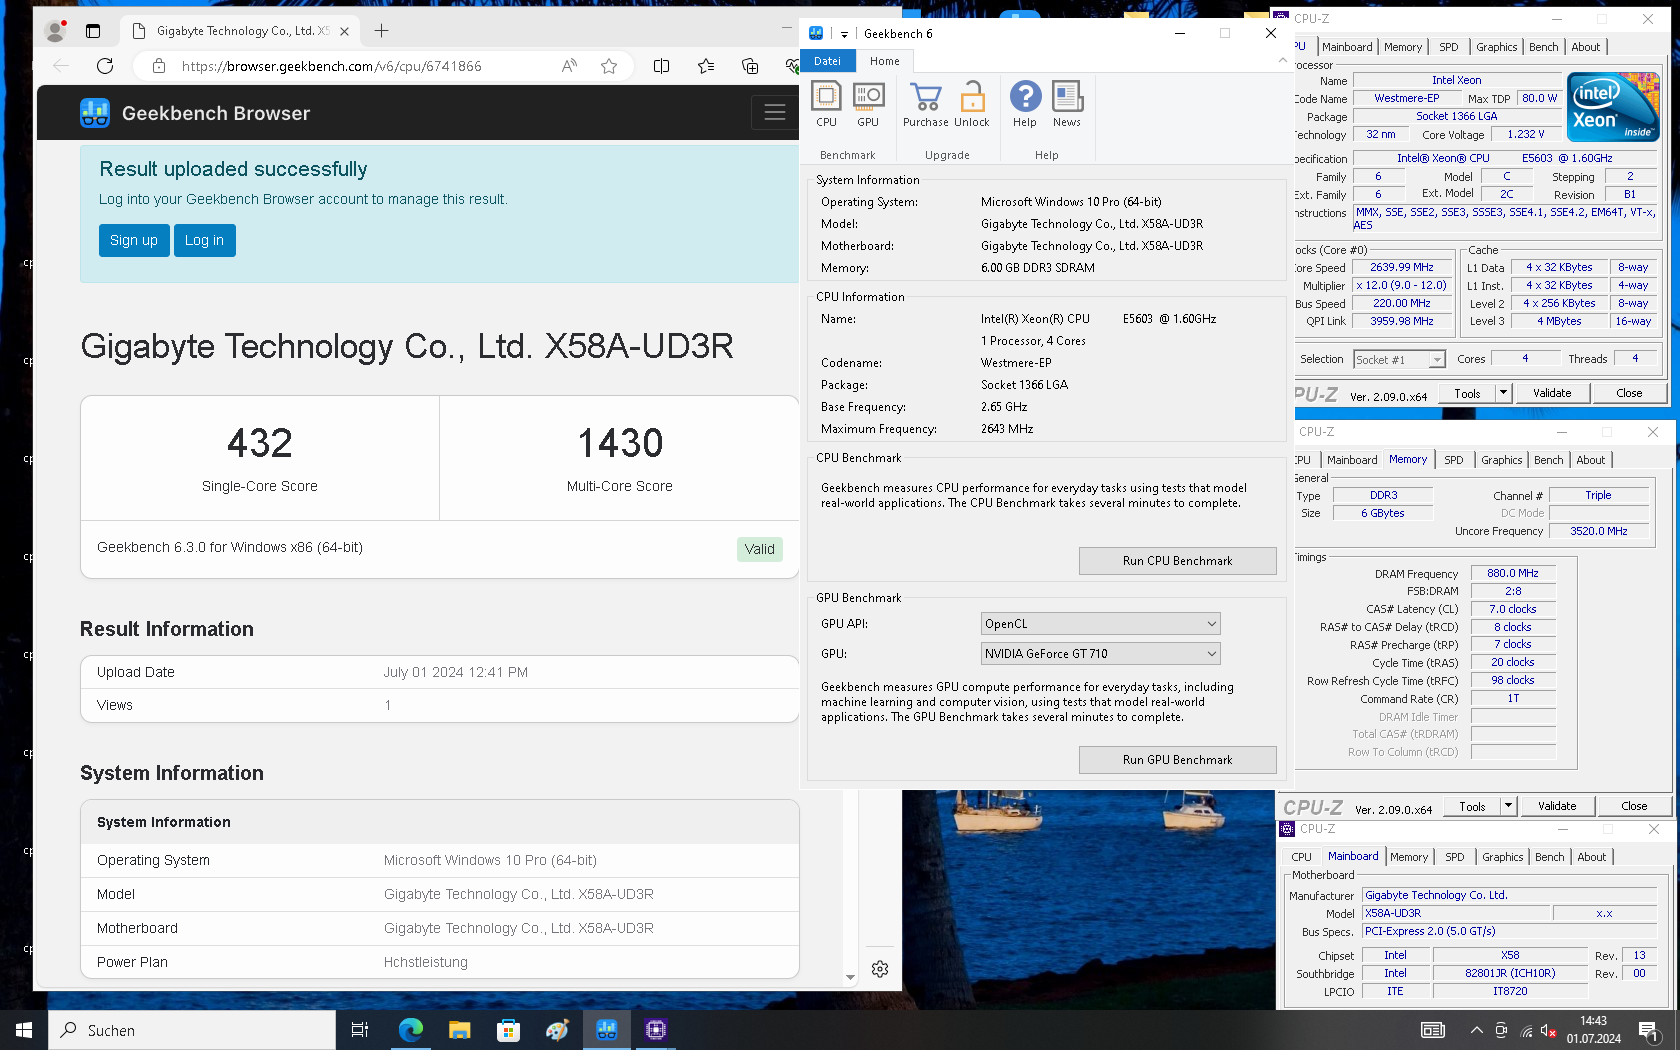1680x1050 pixels.
Task: Click Tools button in top CPU-Z window
Action: 1467,393
